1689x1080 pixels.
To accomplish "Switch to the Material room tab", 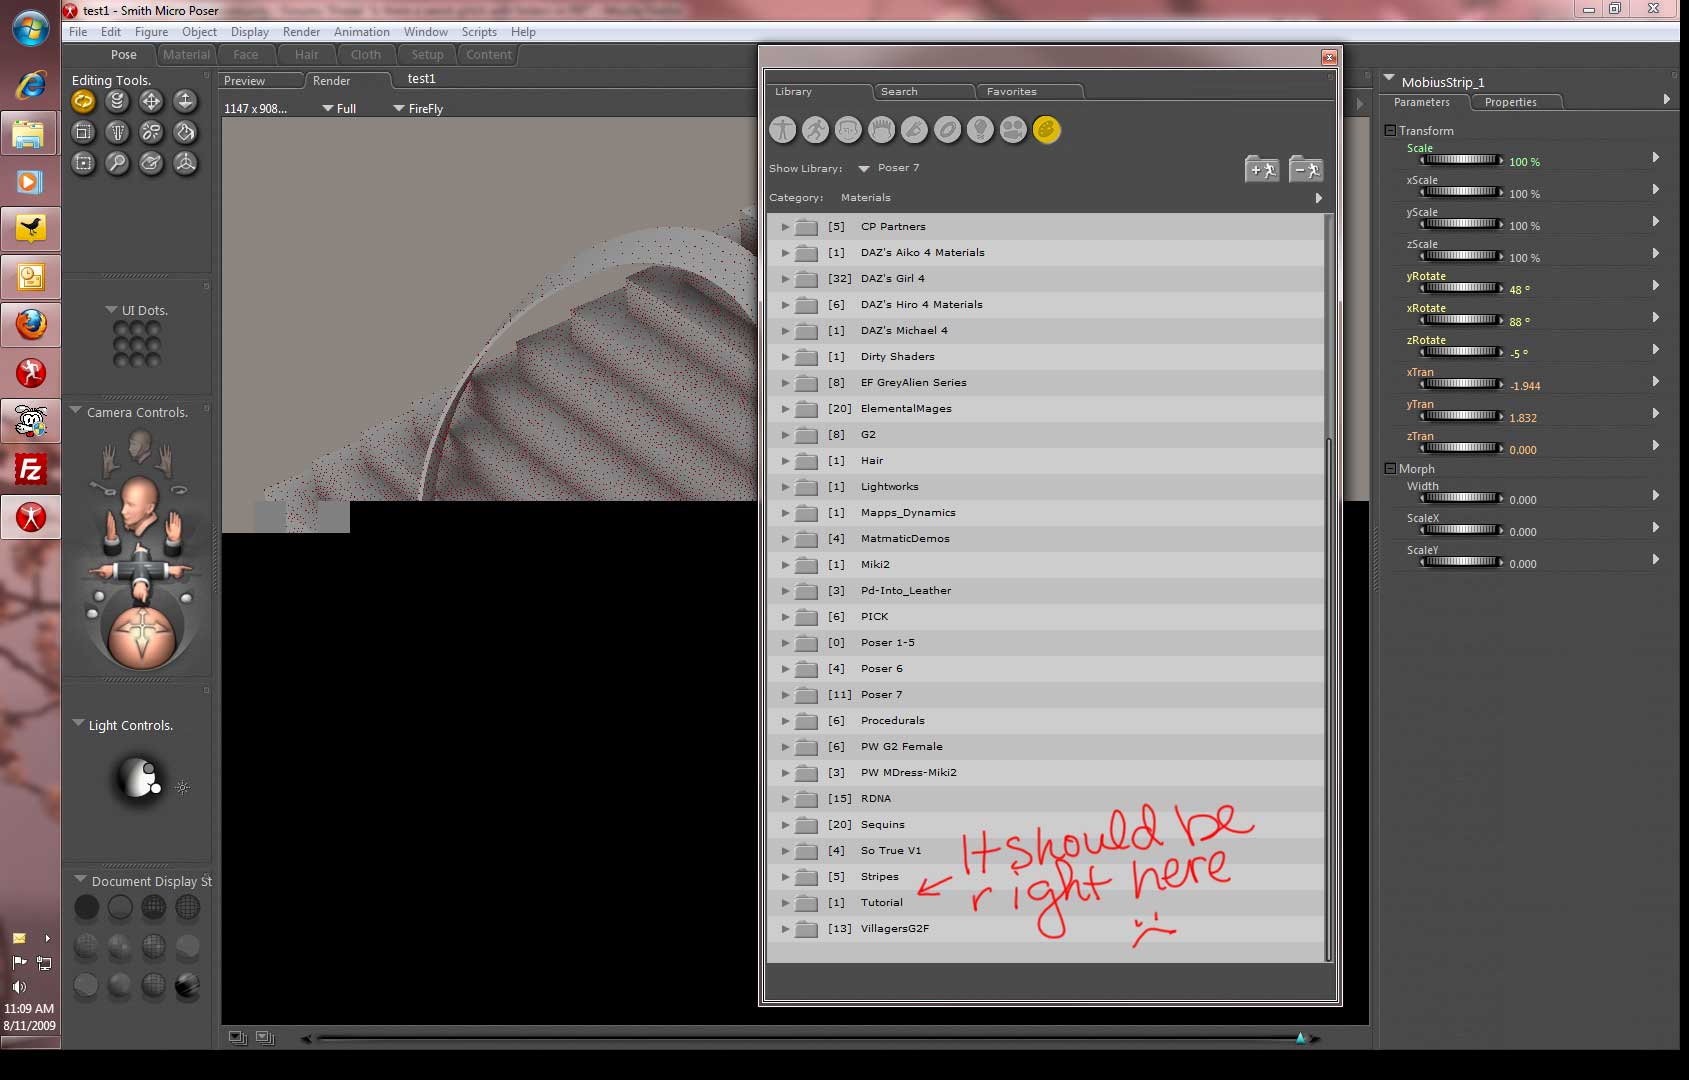I will (186, 55).
